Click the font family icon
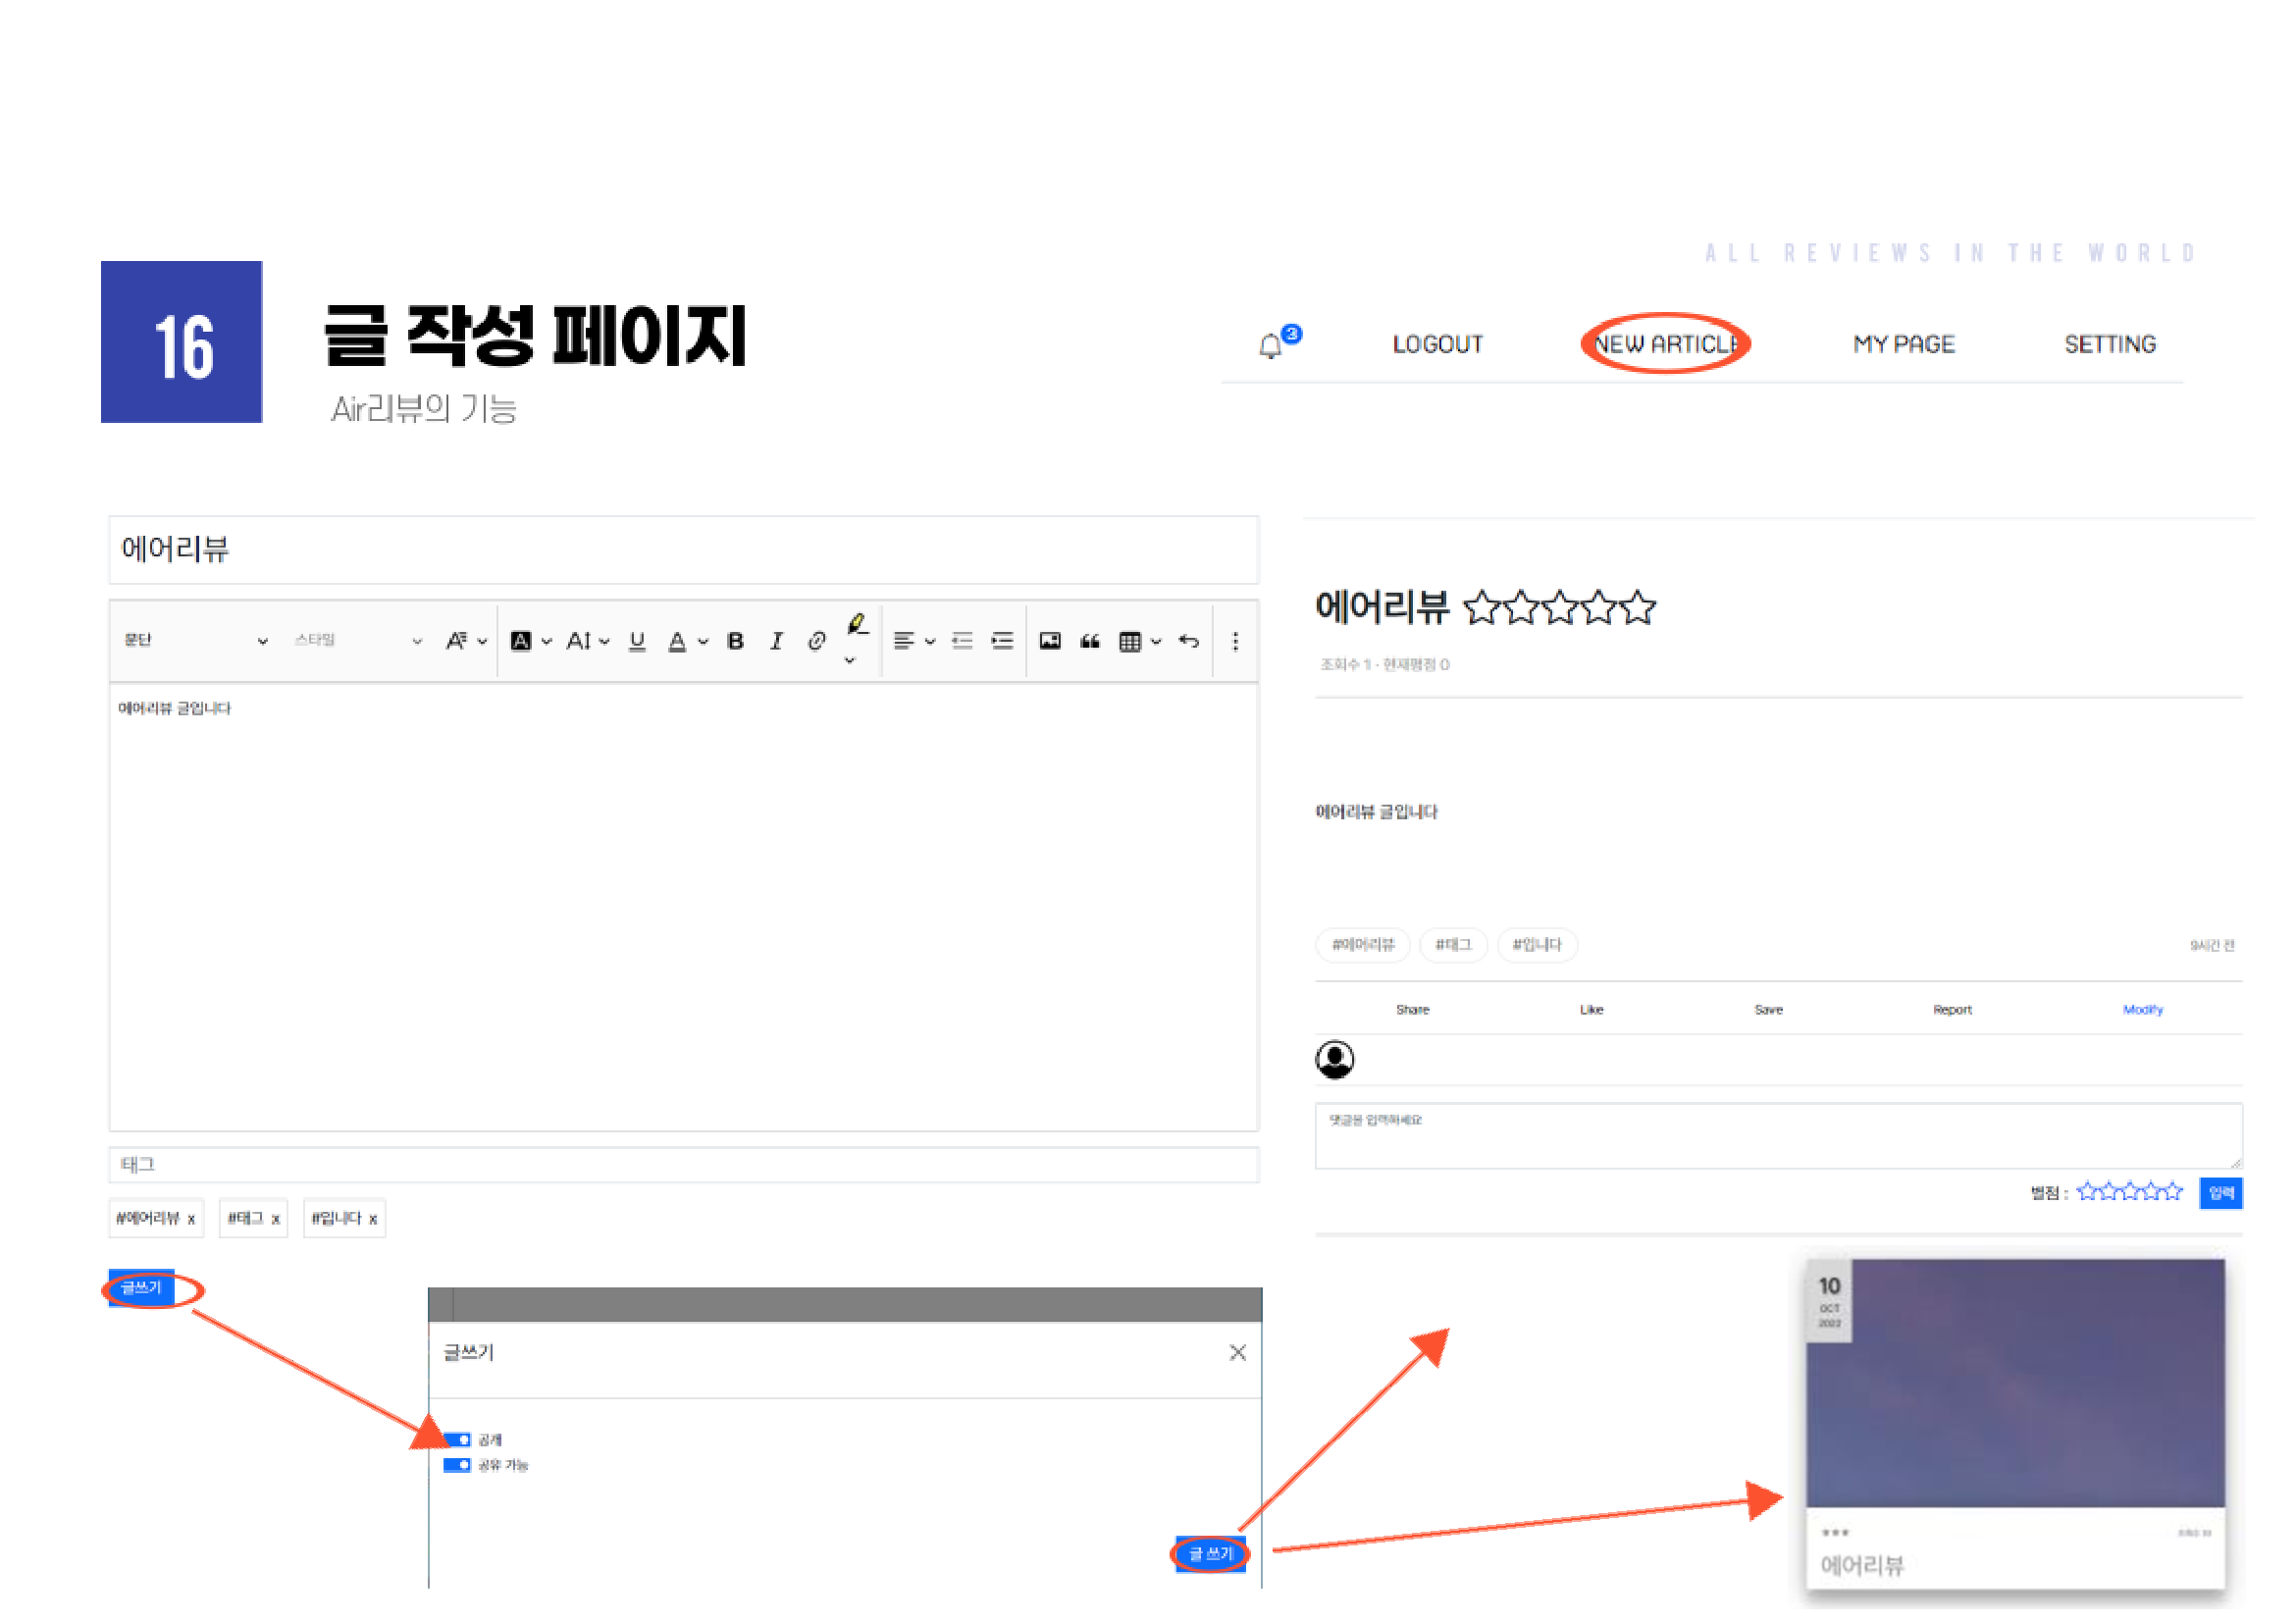Image resolution: width=2296 pixels, height=1623 pixels. coord(456,642)
